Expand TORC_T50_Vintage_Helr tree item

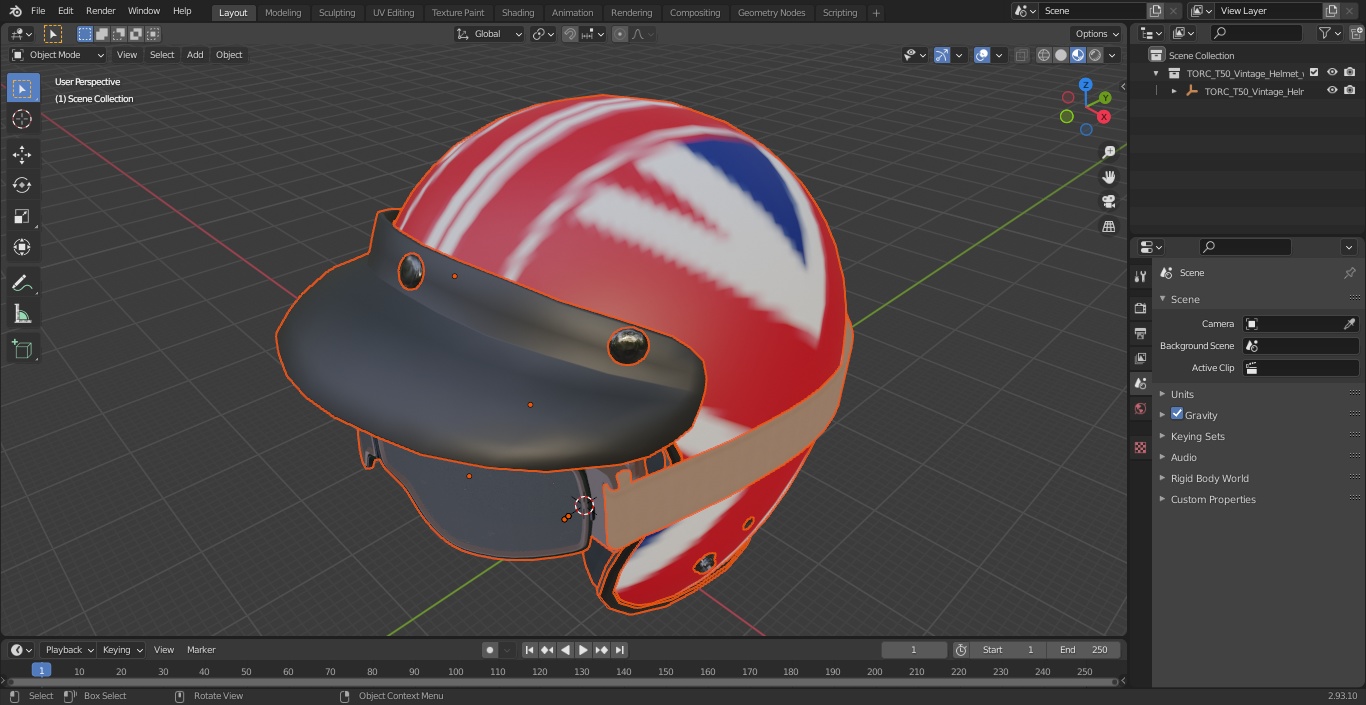(x=1174, y=91)
